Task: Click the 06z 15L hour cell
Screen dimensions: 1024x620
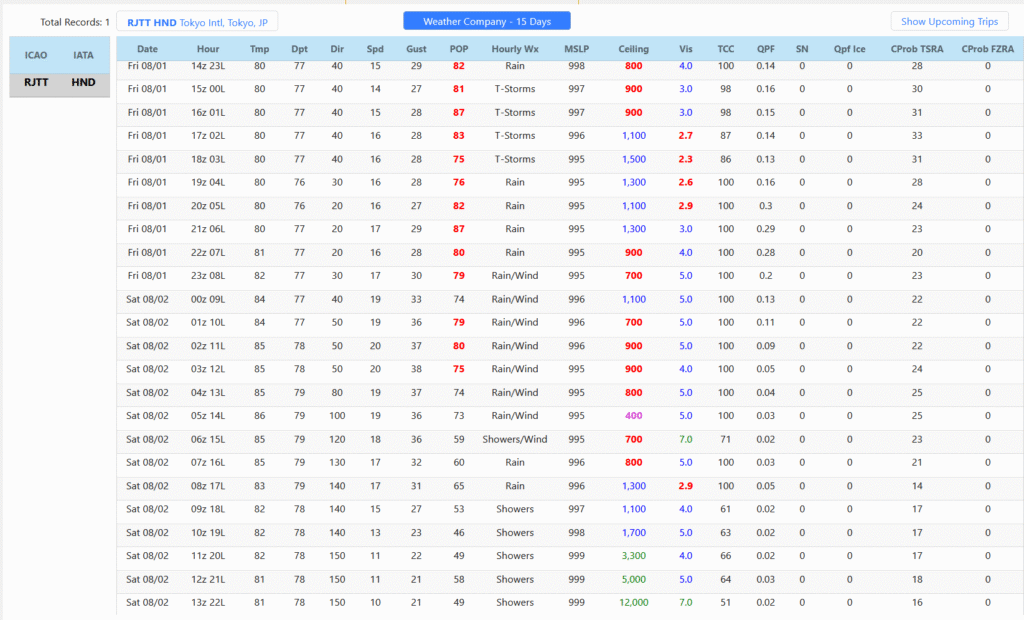Action: pos(208,440)
